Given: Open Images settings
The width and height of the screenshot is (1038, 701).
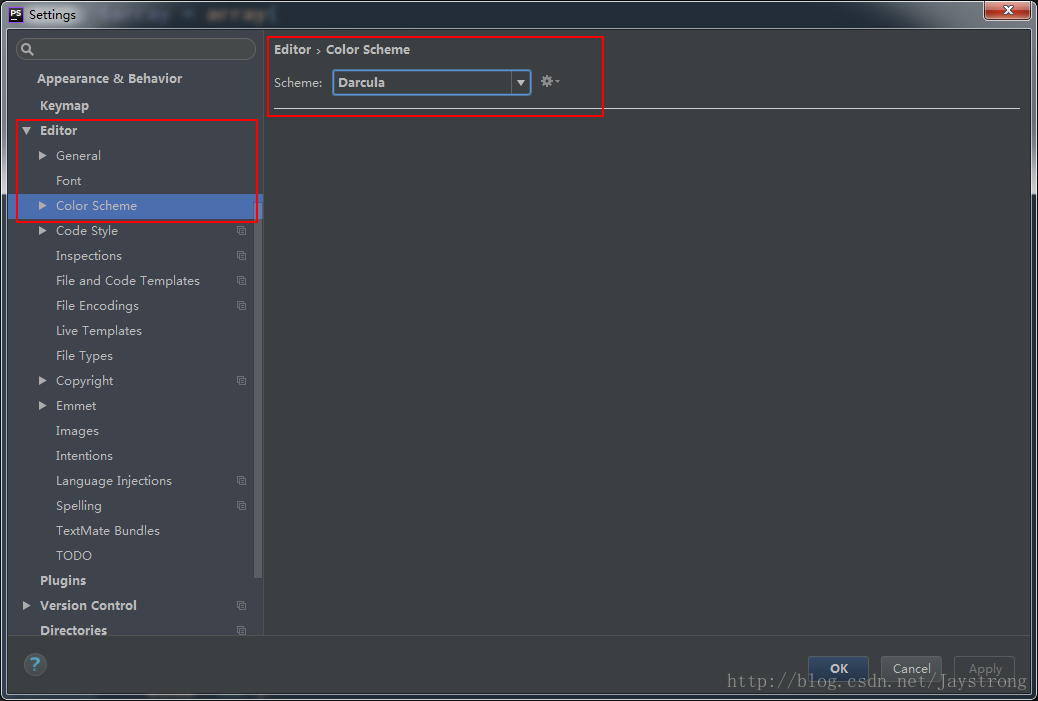Looking at the screenshot, I should click(77, 431).
